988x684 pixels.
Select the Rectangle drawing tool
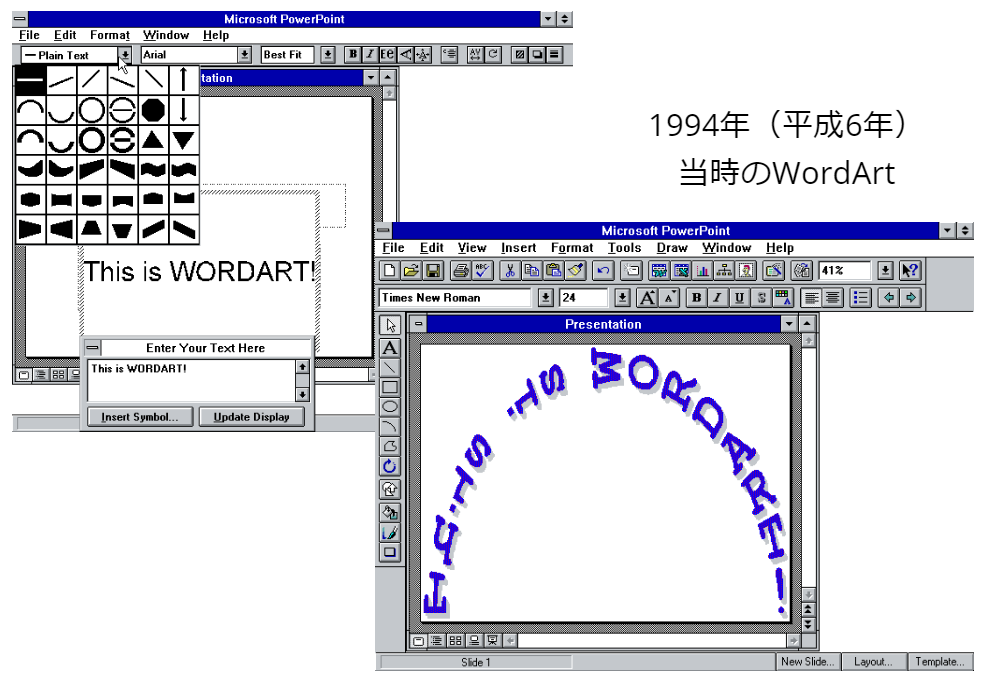(390, 387)
